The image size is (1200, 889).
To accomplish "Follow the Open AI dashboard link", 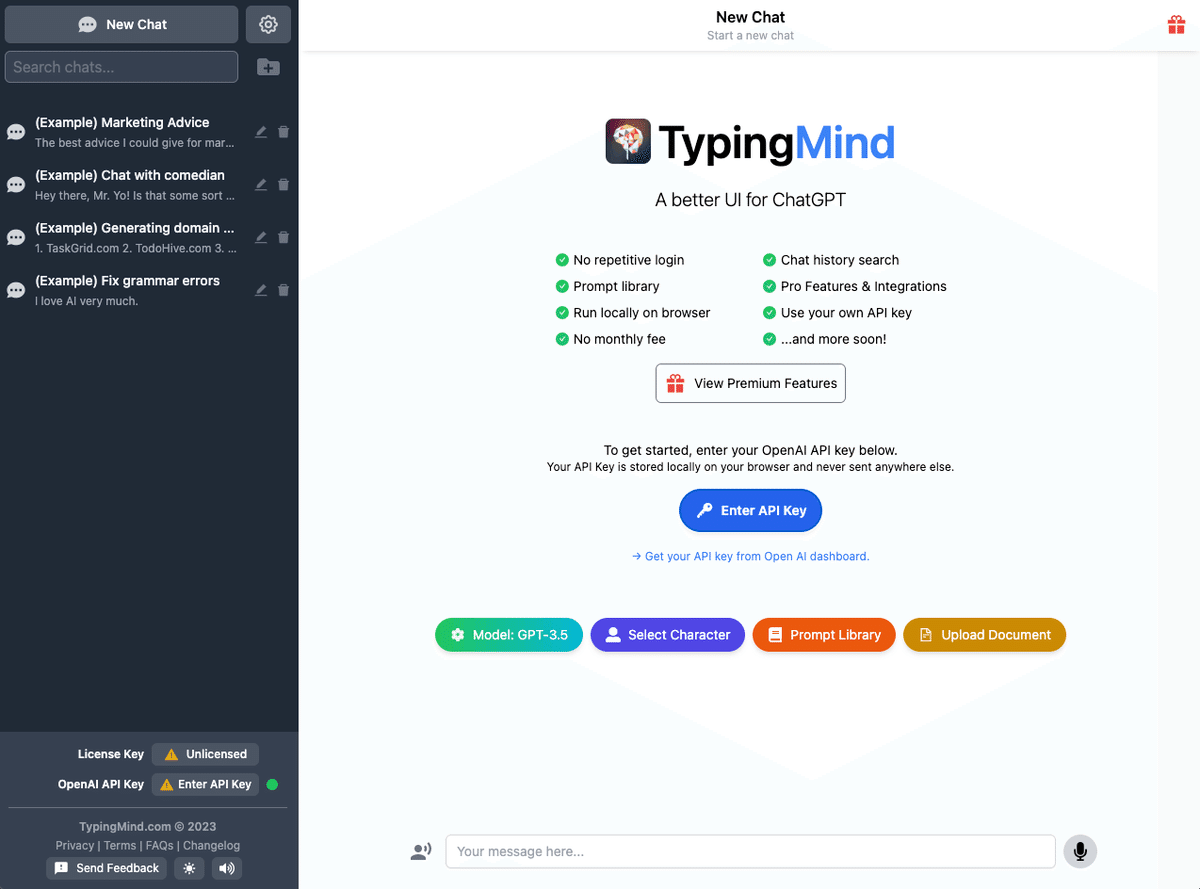I will click(750, 556).
